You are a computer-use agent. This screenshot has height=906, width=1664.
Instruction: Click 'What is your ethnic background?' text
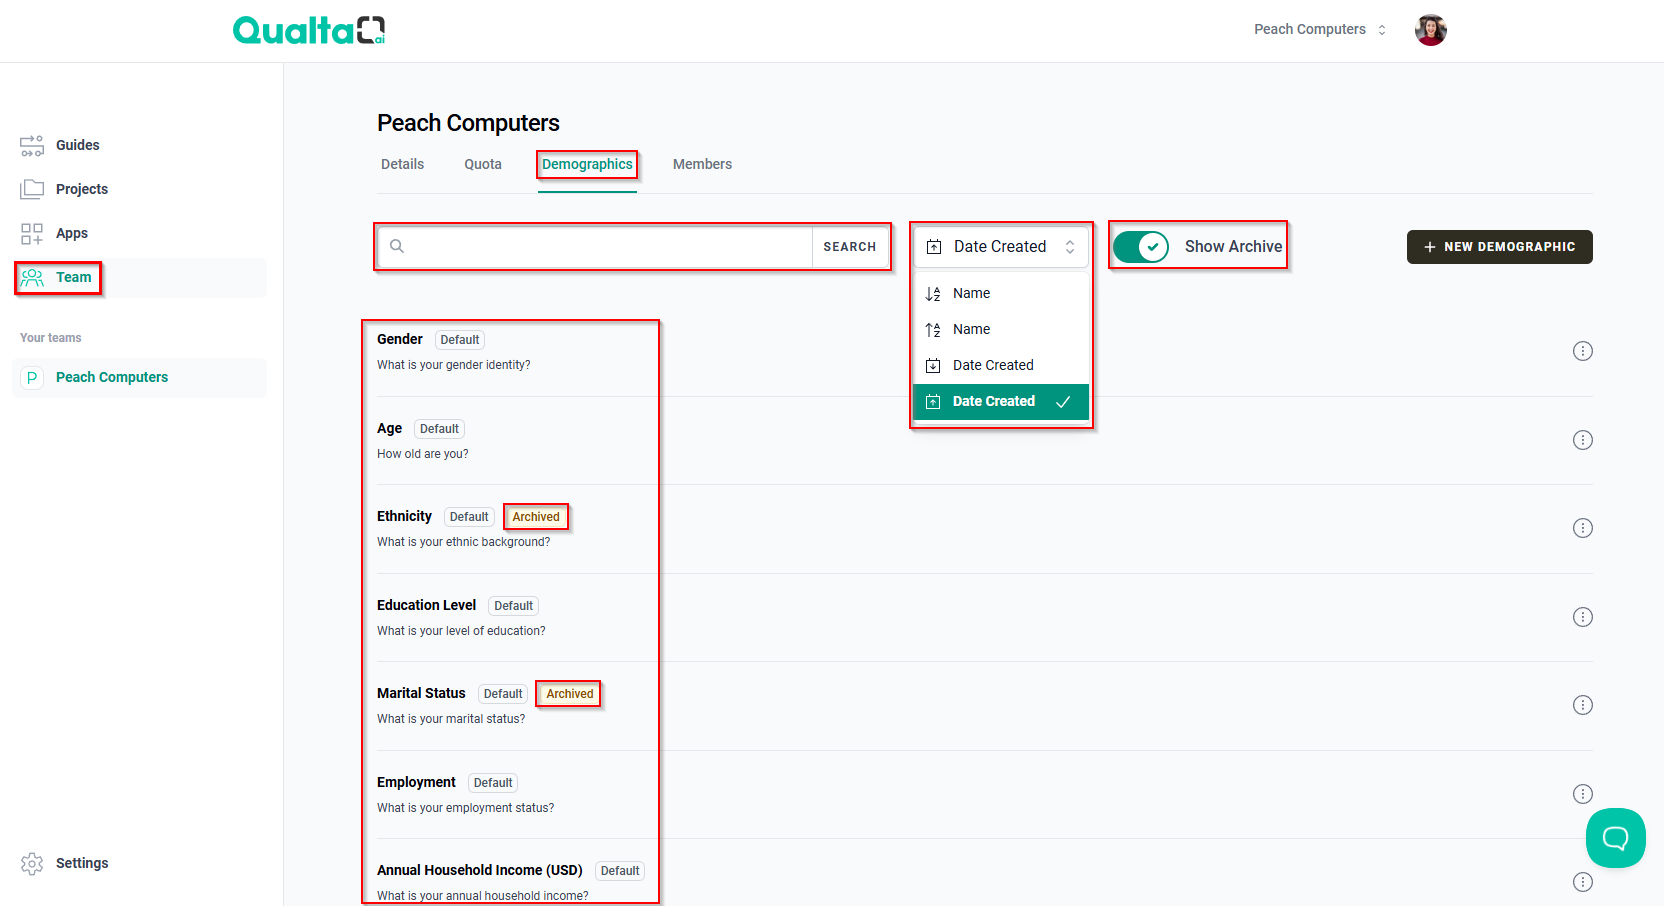point(464,542)
